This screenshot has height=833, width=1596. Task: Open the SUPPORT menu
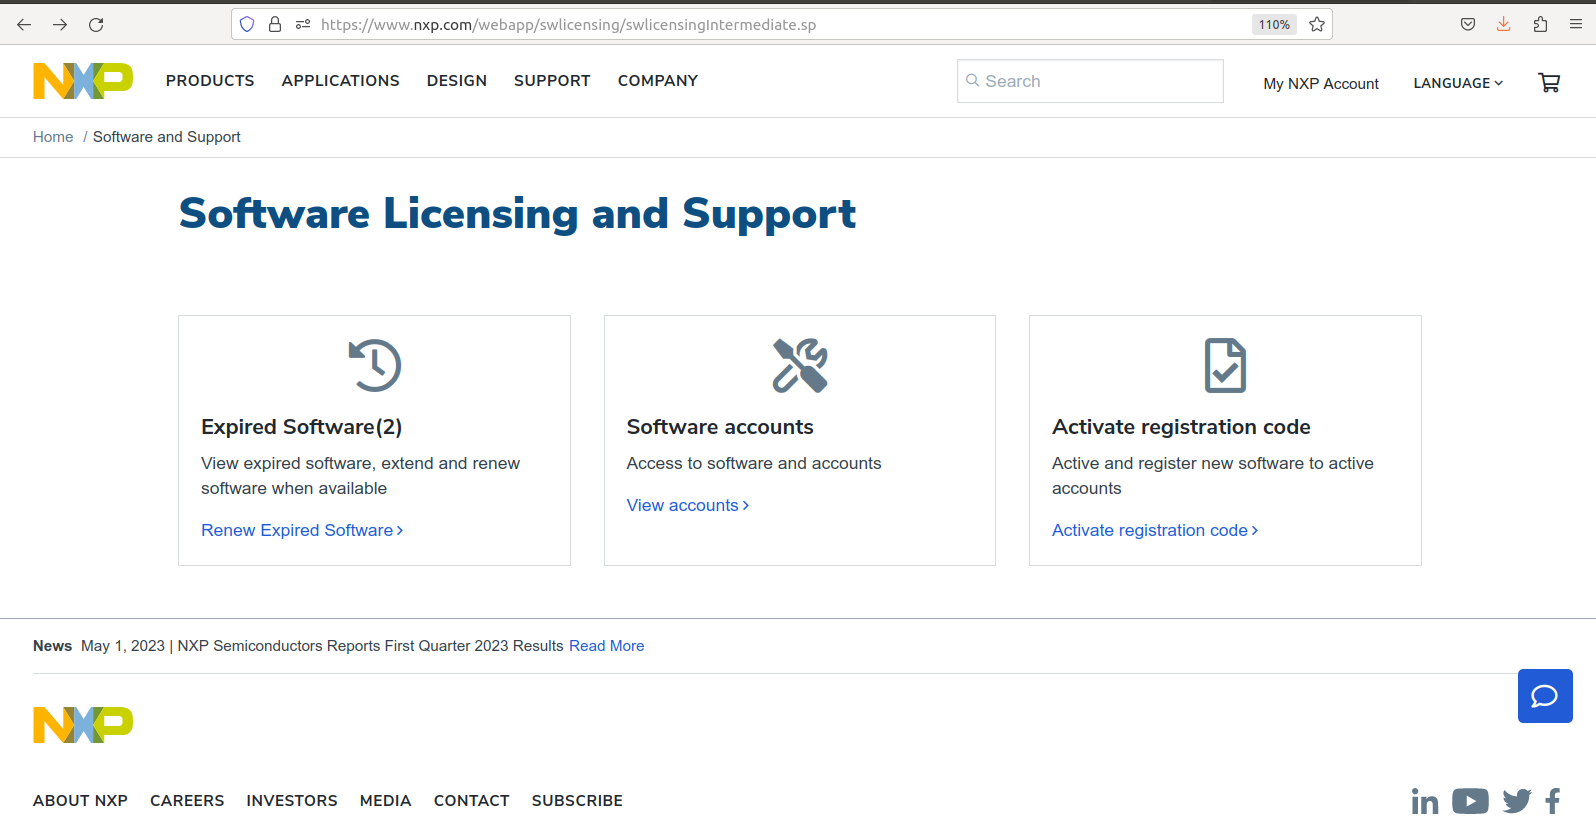[x=552, y=81]
